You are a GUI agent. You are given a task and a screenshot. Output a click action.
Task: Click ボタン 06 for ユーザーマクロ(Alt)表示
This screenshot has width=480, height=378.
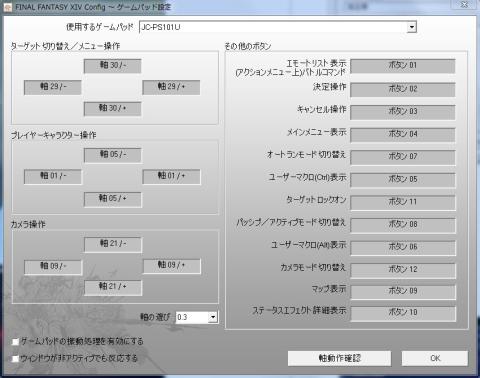pyautogui.click(x=403, y=247)
